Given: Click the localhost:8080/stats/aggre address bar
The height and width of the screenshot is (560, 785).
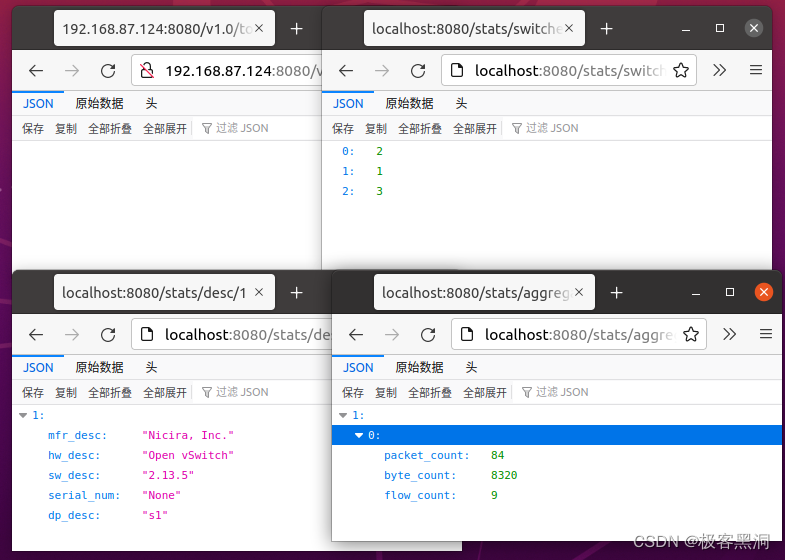Looking at the screenshot, I should 579,334.
